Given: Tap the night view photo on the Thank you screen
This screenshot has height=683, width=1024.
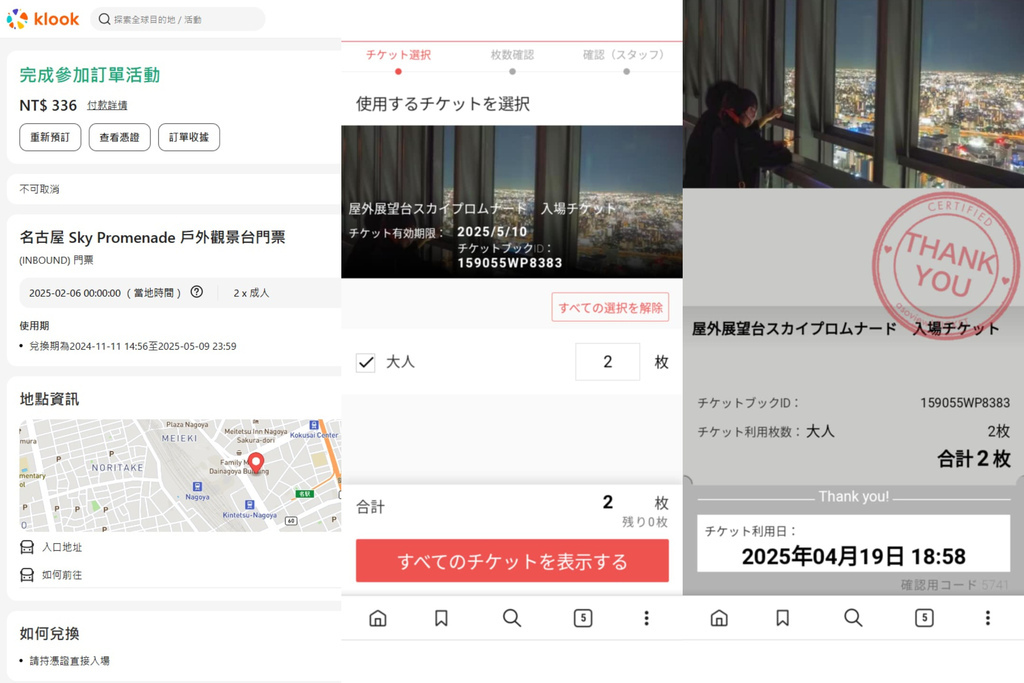Looking at the screenshot, I should (x=854, y=94).
